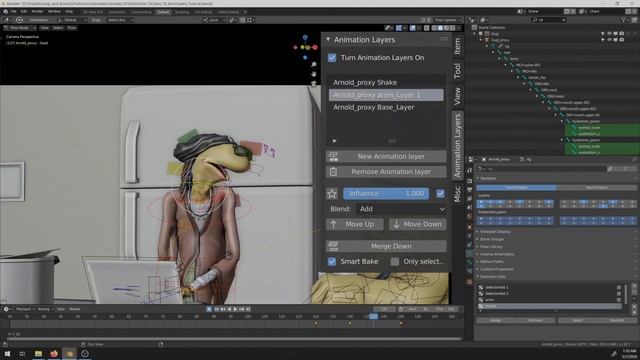640x360 pixels.
Task: Open the Blend mode dropdown showing Add
Action: [402, 209]
